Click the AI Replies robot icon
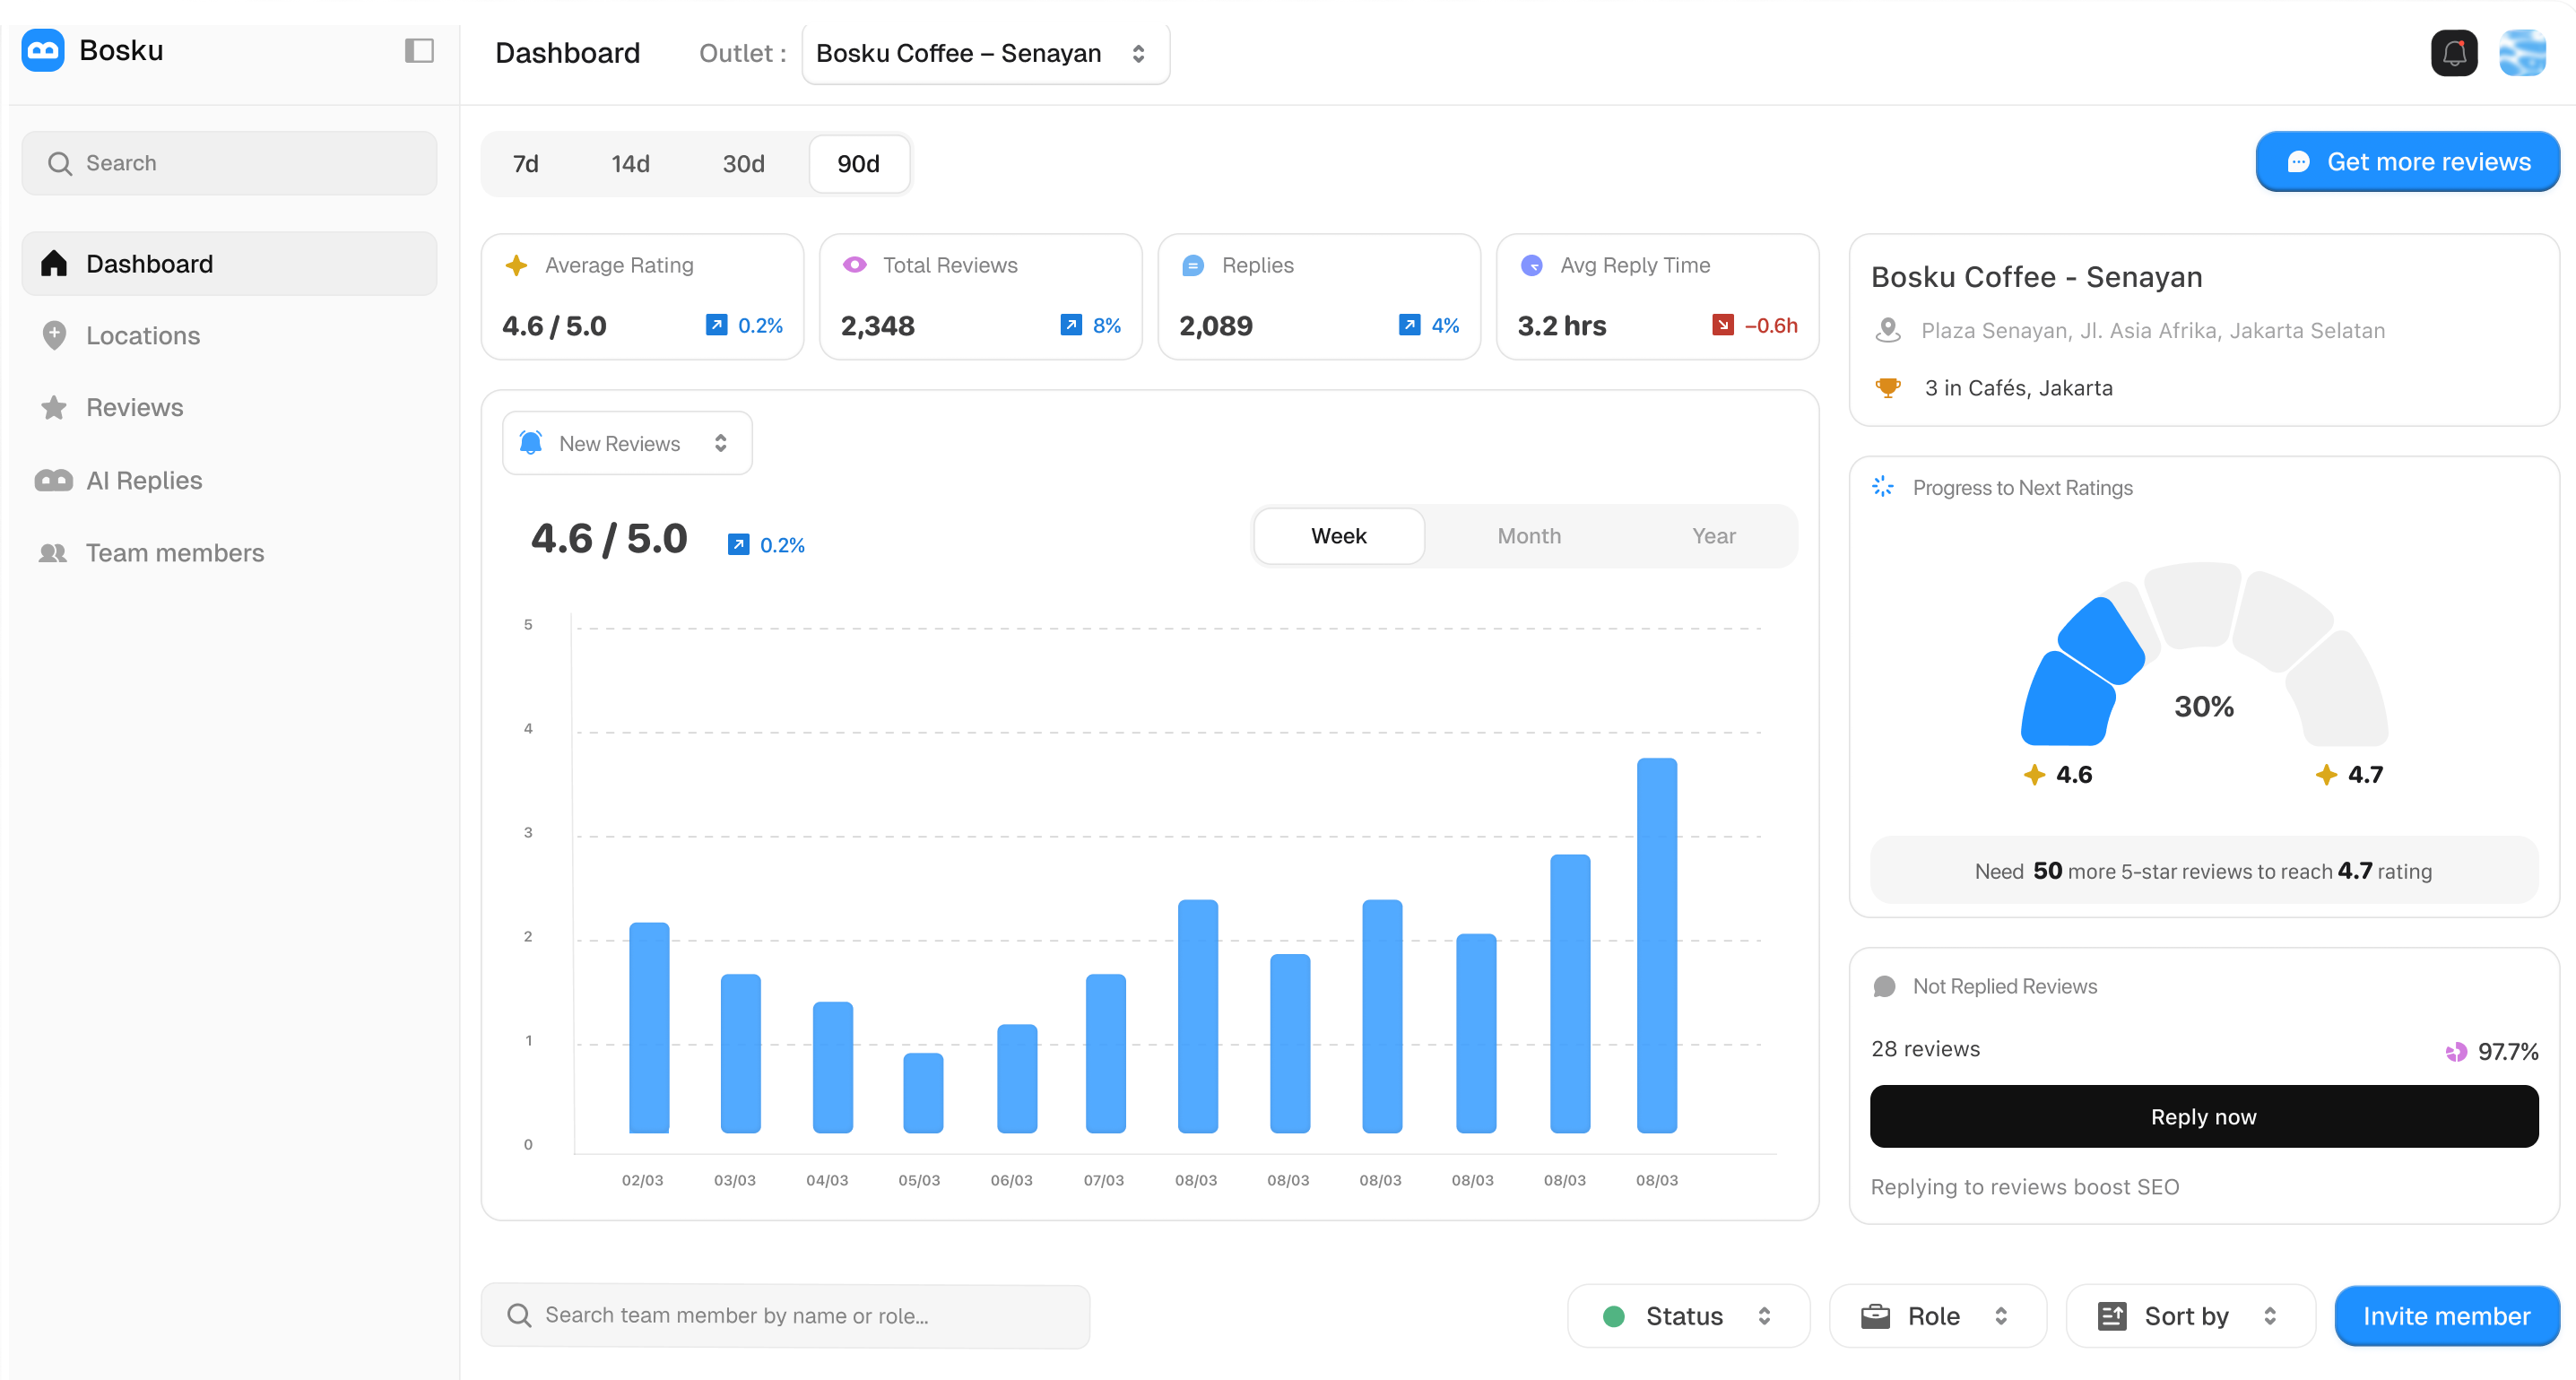2576x1380 pixels. click(x=54, y=481)
